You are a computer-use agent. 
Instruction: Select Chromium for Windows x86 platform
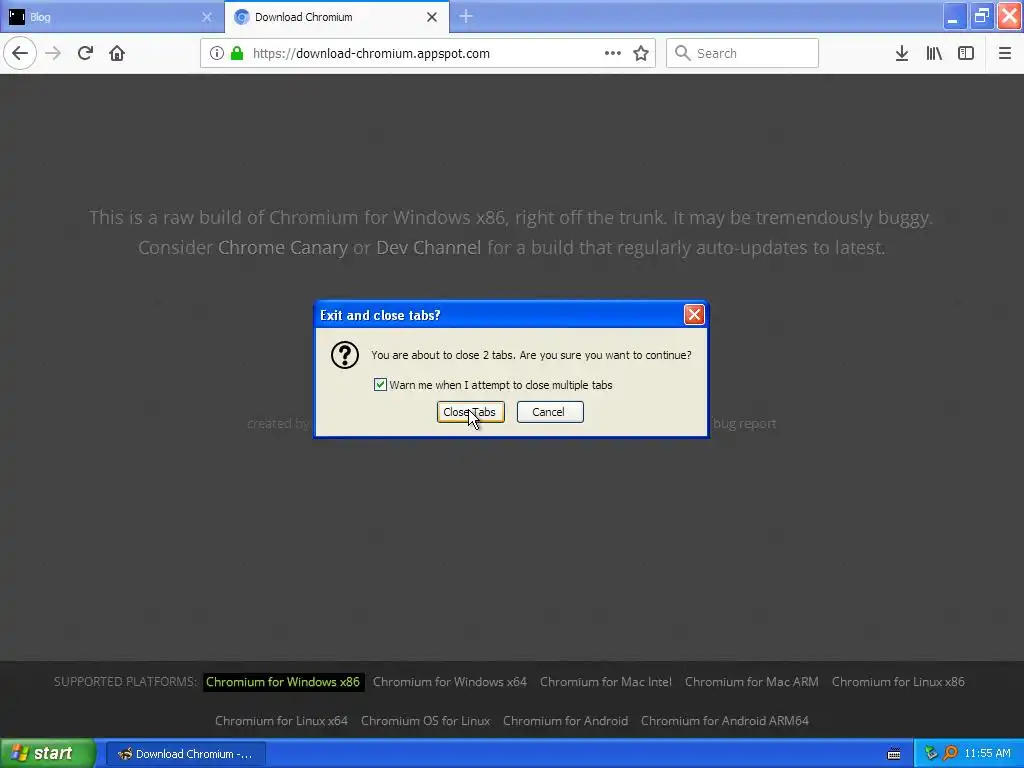[283, 682]
